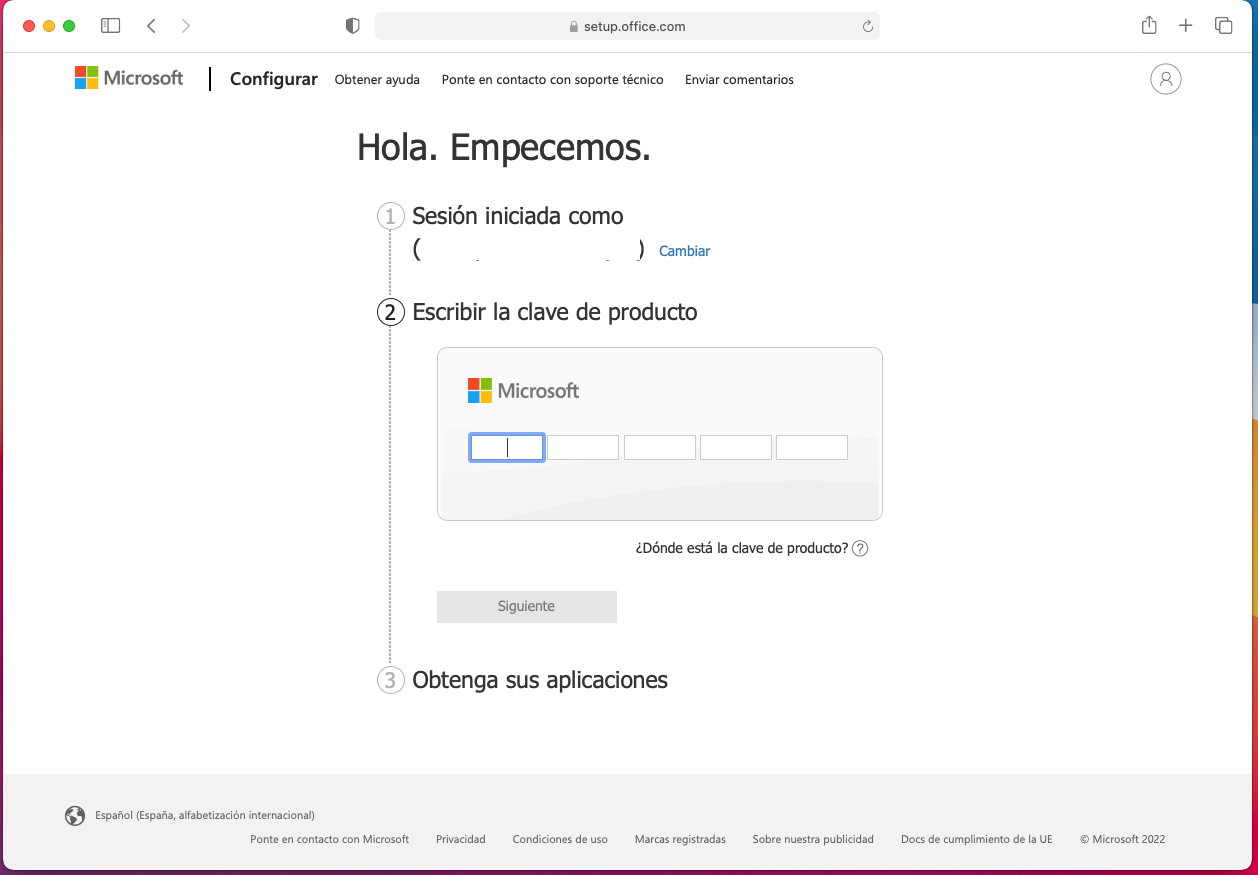Focus the fourth product key field
Screen dimensions: 1258x875
click(736, 447)
